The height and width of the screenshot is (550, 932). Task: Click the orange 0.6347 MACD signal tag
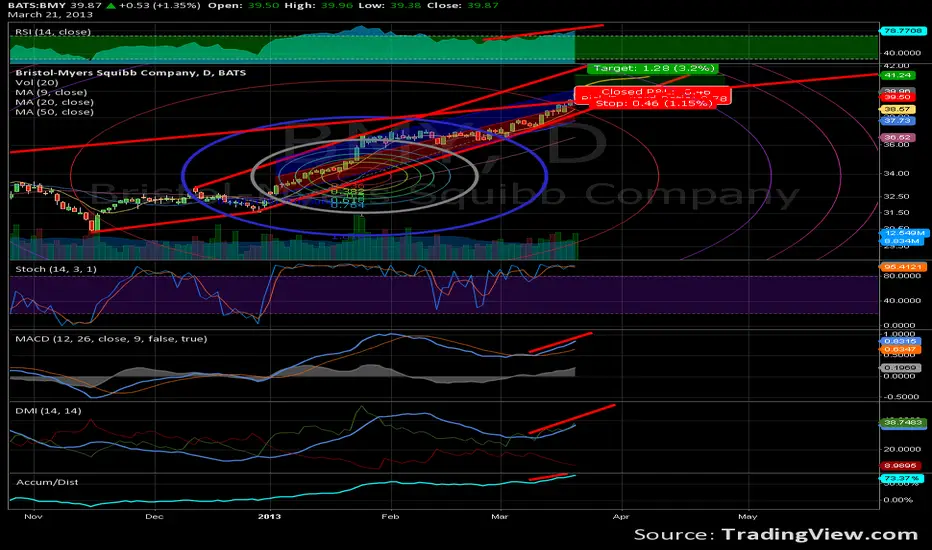click(899, 350)
